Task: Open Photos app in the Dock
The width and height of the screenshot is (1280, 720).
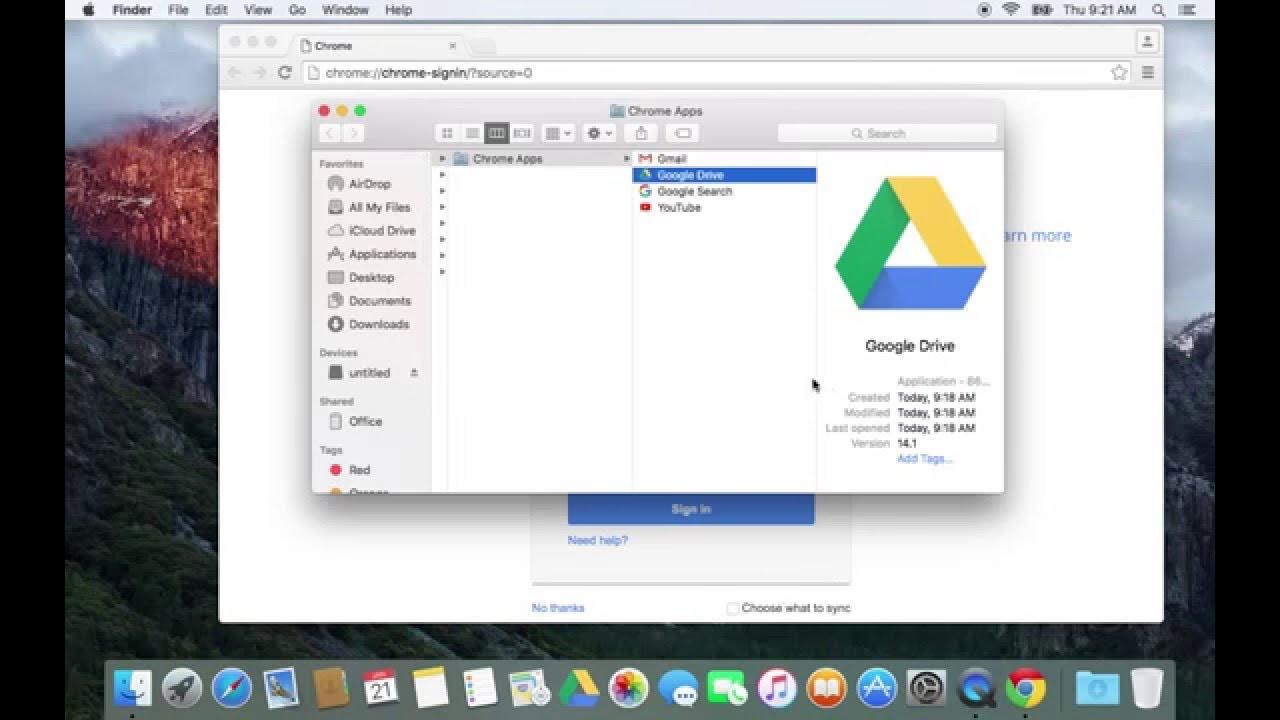Action: pos(628,688)
